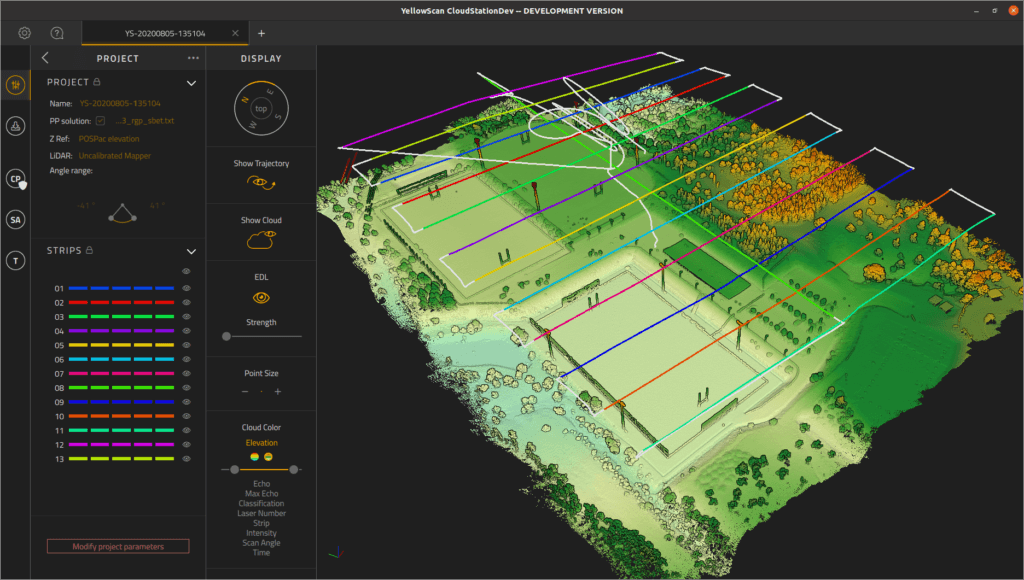Viewport: 1024px width, 580px height.
Task: Hide strip 01 with eye icon
Action: [186, 288]
